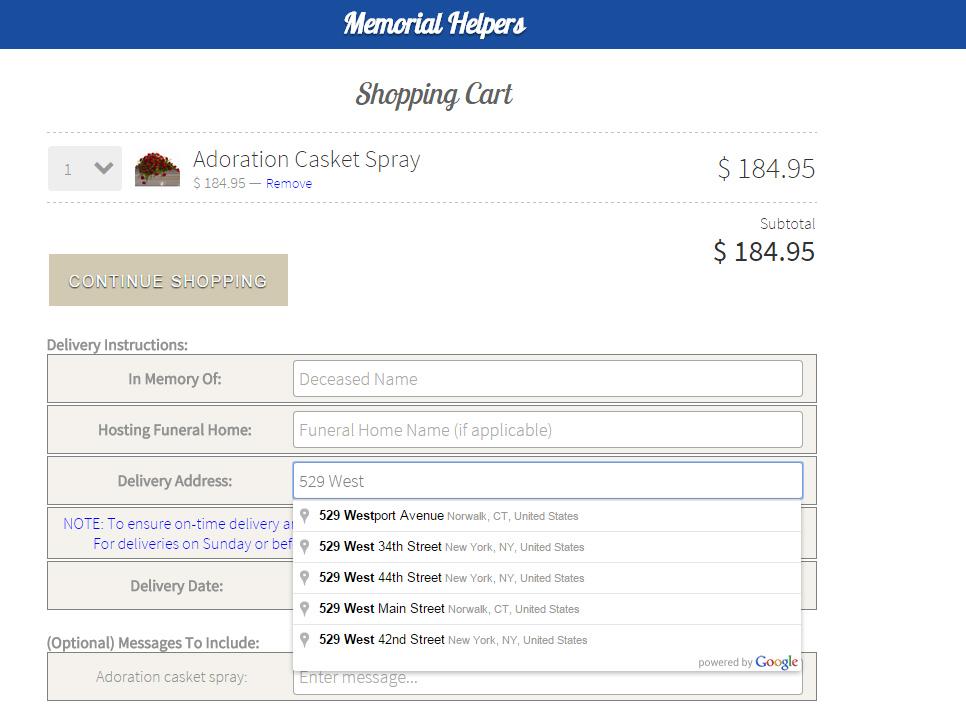Click the Adoration casket spray message label
This screenshot has height=709, width=966.
coord(171,677)
